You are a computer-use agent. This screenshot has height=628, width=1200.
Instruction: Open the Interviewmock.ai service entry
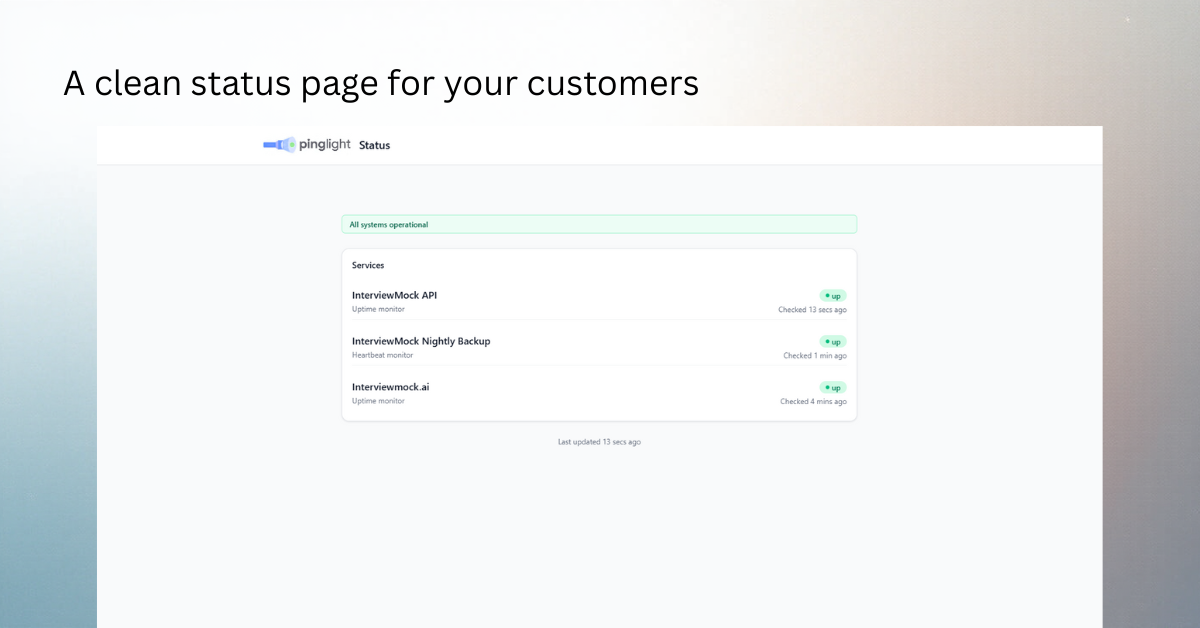[x=390, y=387]
